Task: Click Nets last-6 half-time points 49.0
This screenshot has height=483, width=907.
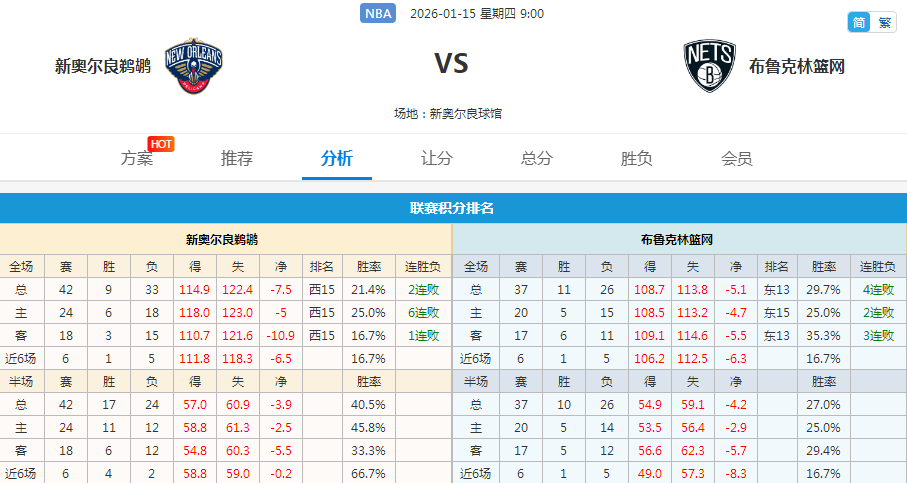Action: [650, 474]
